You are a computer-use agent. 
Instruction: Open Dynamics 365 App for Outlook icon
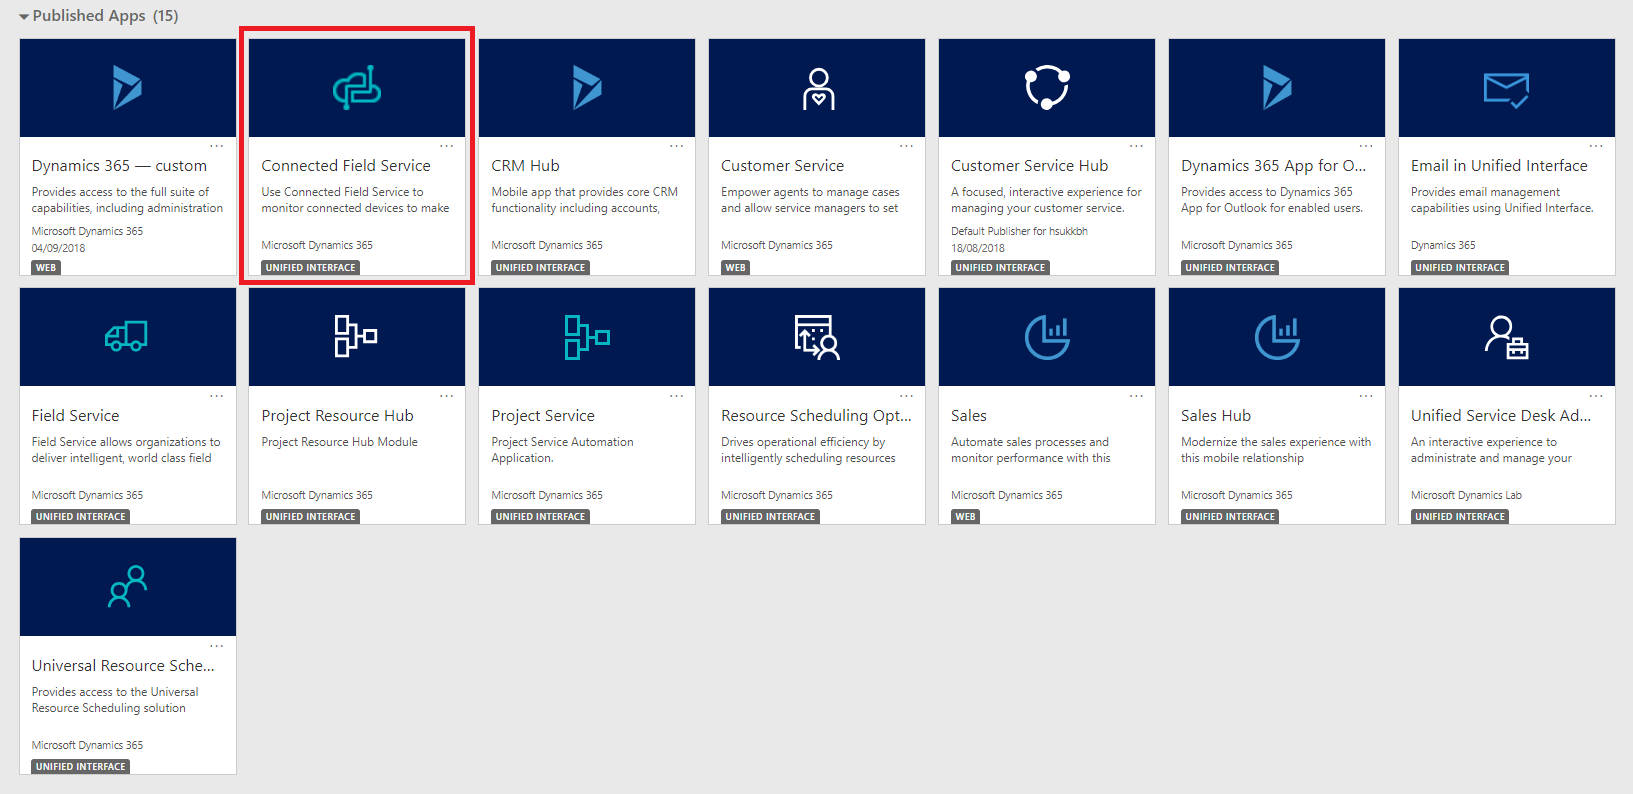pyautogui.click(x=1277, y=88)
